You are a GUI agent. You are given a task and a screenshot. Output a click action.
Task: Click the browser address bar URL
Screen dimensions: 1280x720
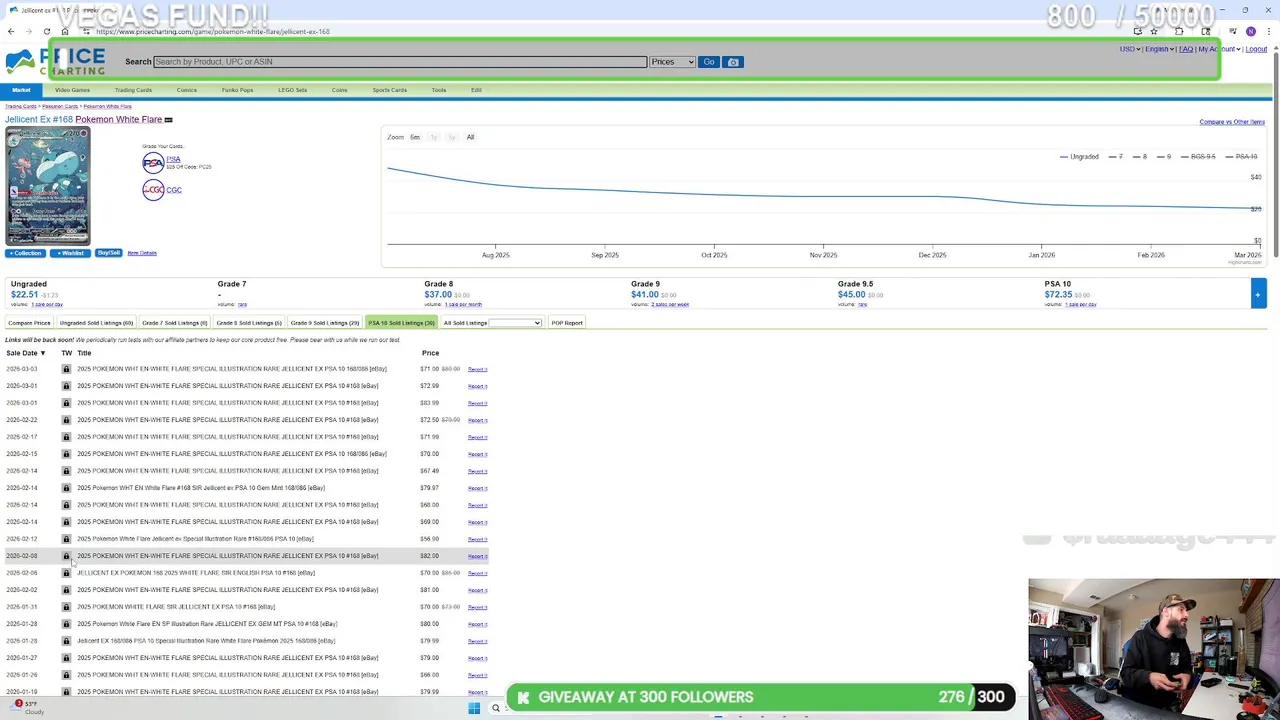pos(213,32)
